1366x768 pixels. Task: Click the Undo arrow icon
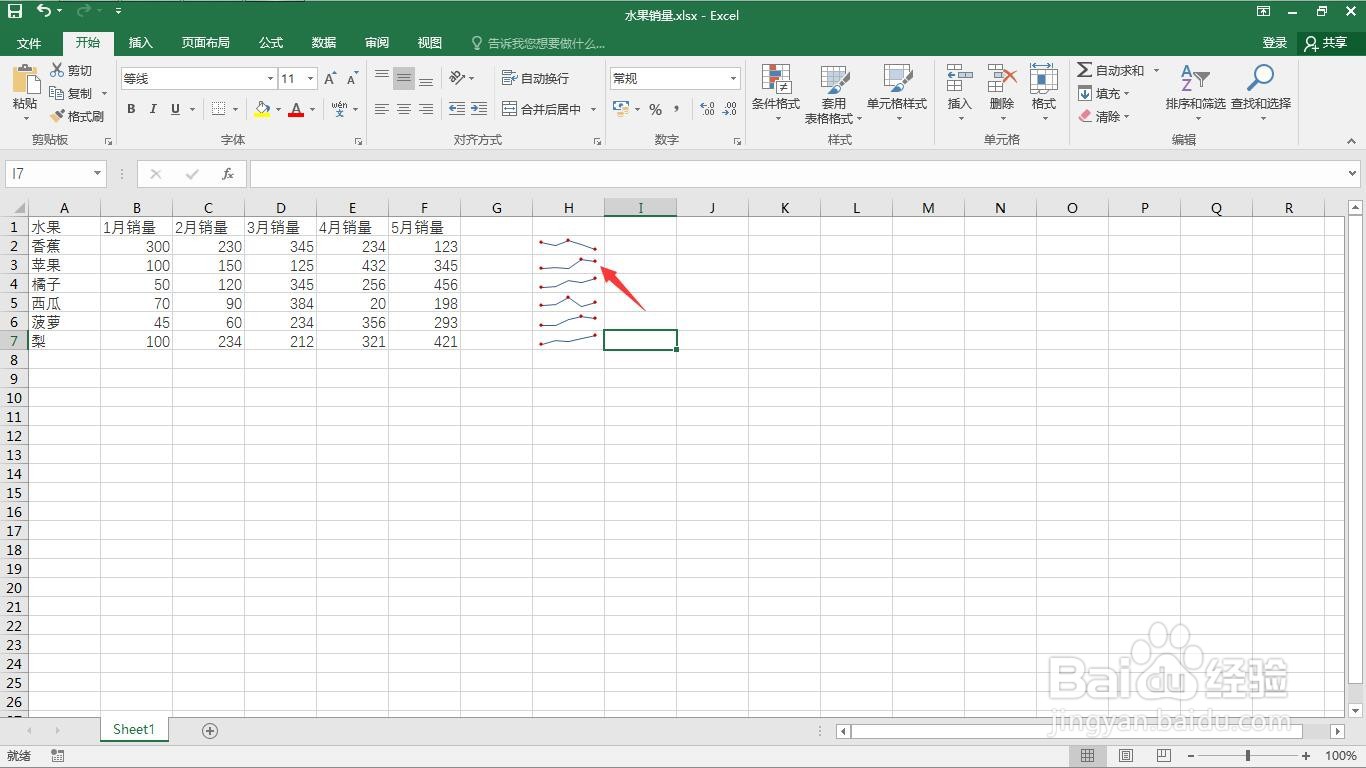44,11
